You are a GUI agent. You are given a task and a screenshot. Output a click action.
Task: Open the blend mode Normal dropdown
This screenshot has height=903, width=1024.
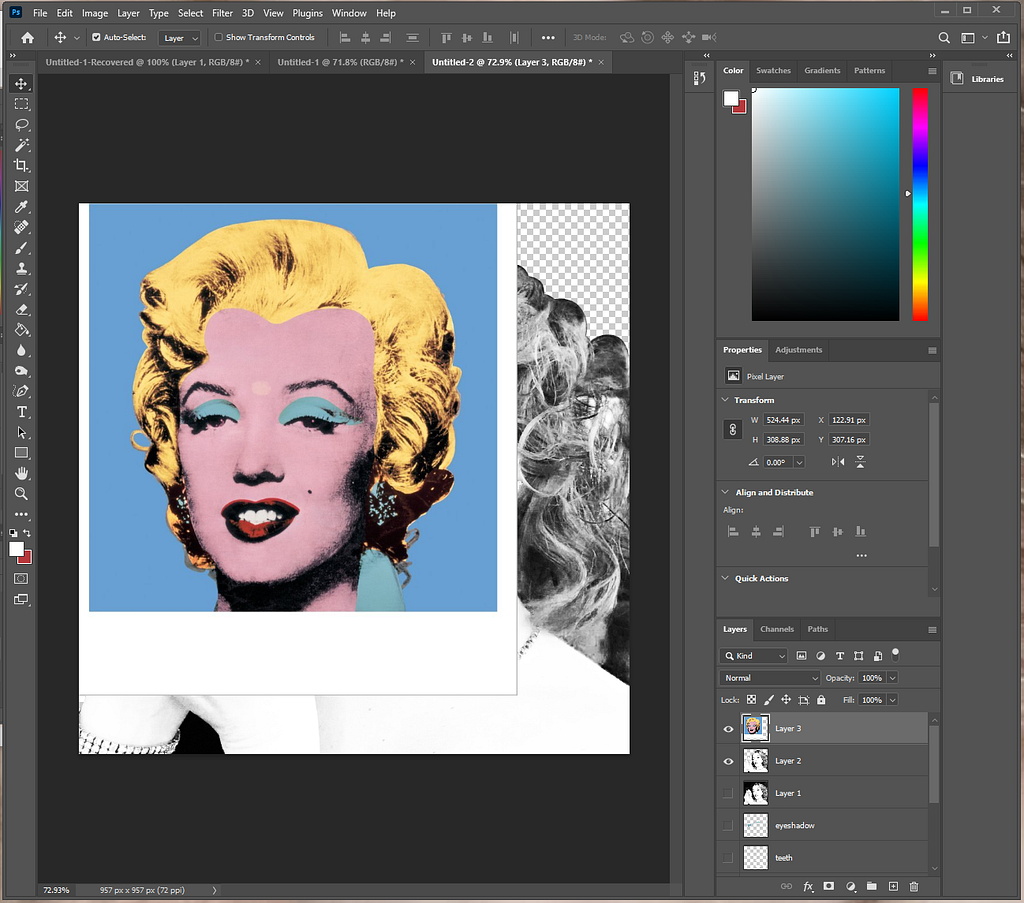(x=769, y=678)
